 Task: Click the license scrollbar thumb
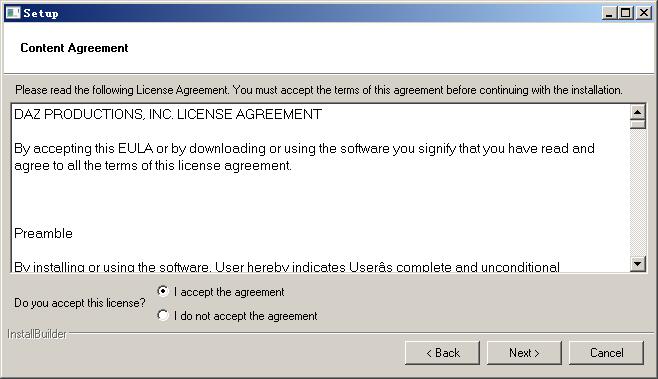tap(637, 125)
